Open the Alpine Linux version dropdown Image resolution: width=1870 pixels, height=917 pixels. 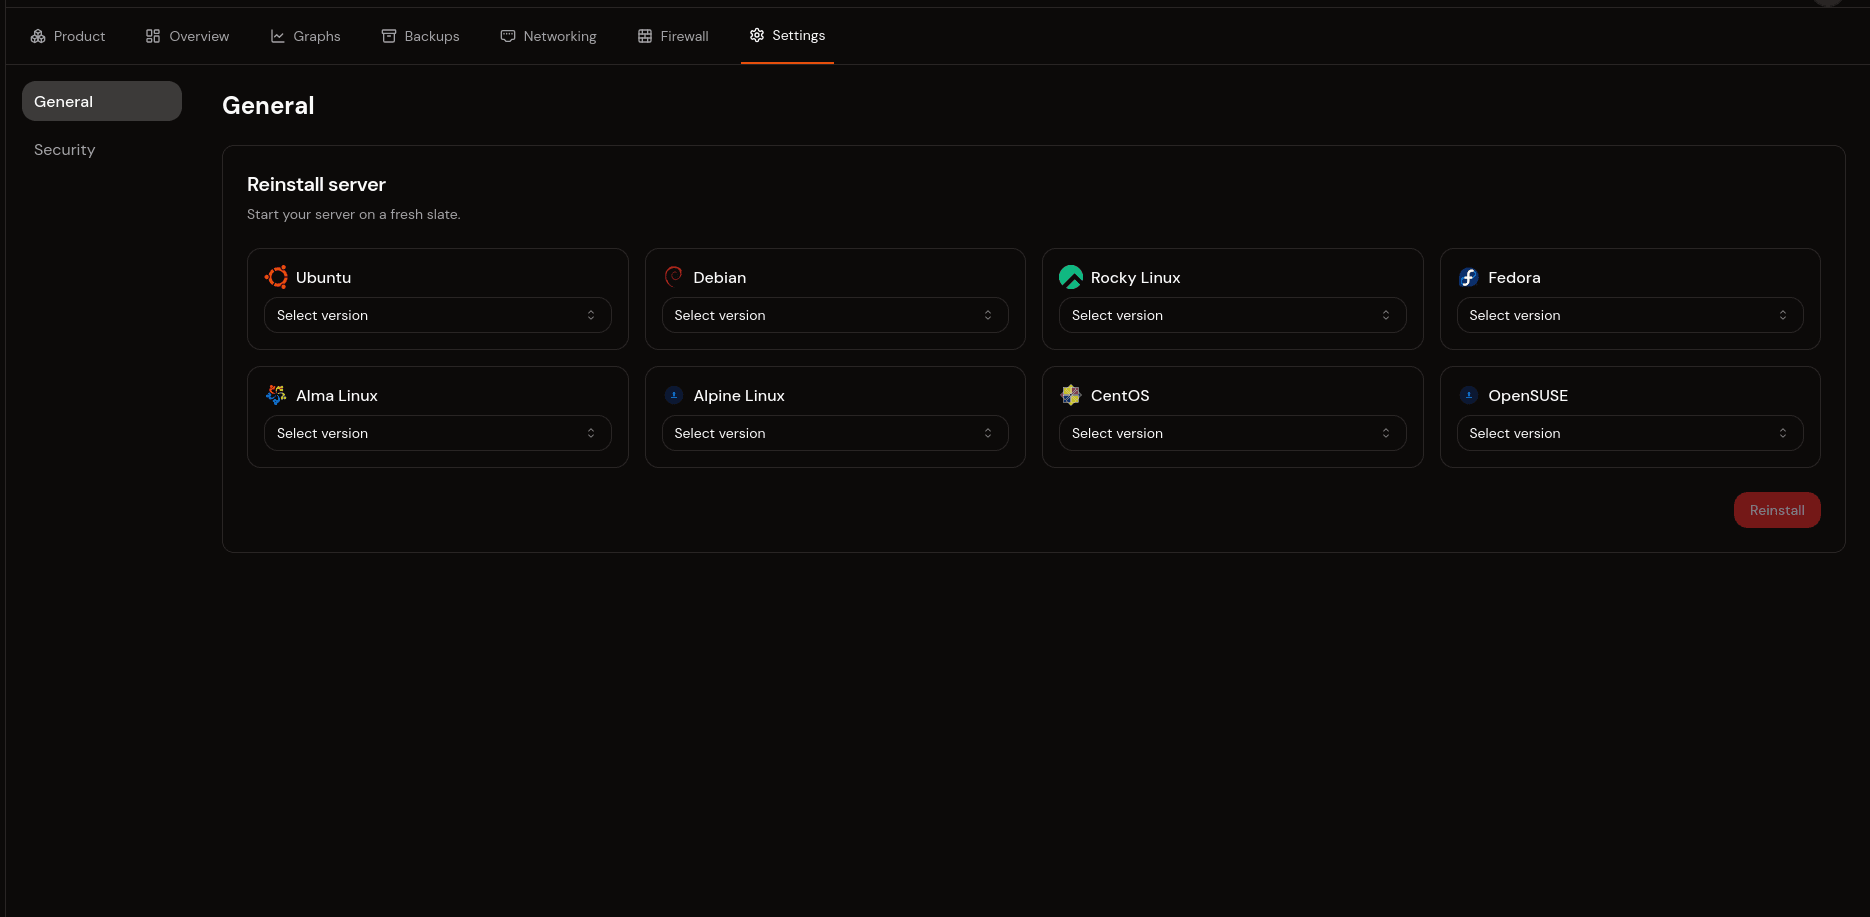coord(835,433)
